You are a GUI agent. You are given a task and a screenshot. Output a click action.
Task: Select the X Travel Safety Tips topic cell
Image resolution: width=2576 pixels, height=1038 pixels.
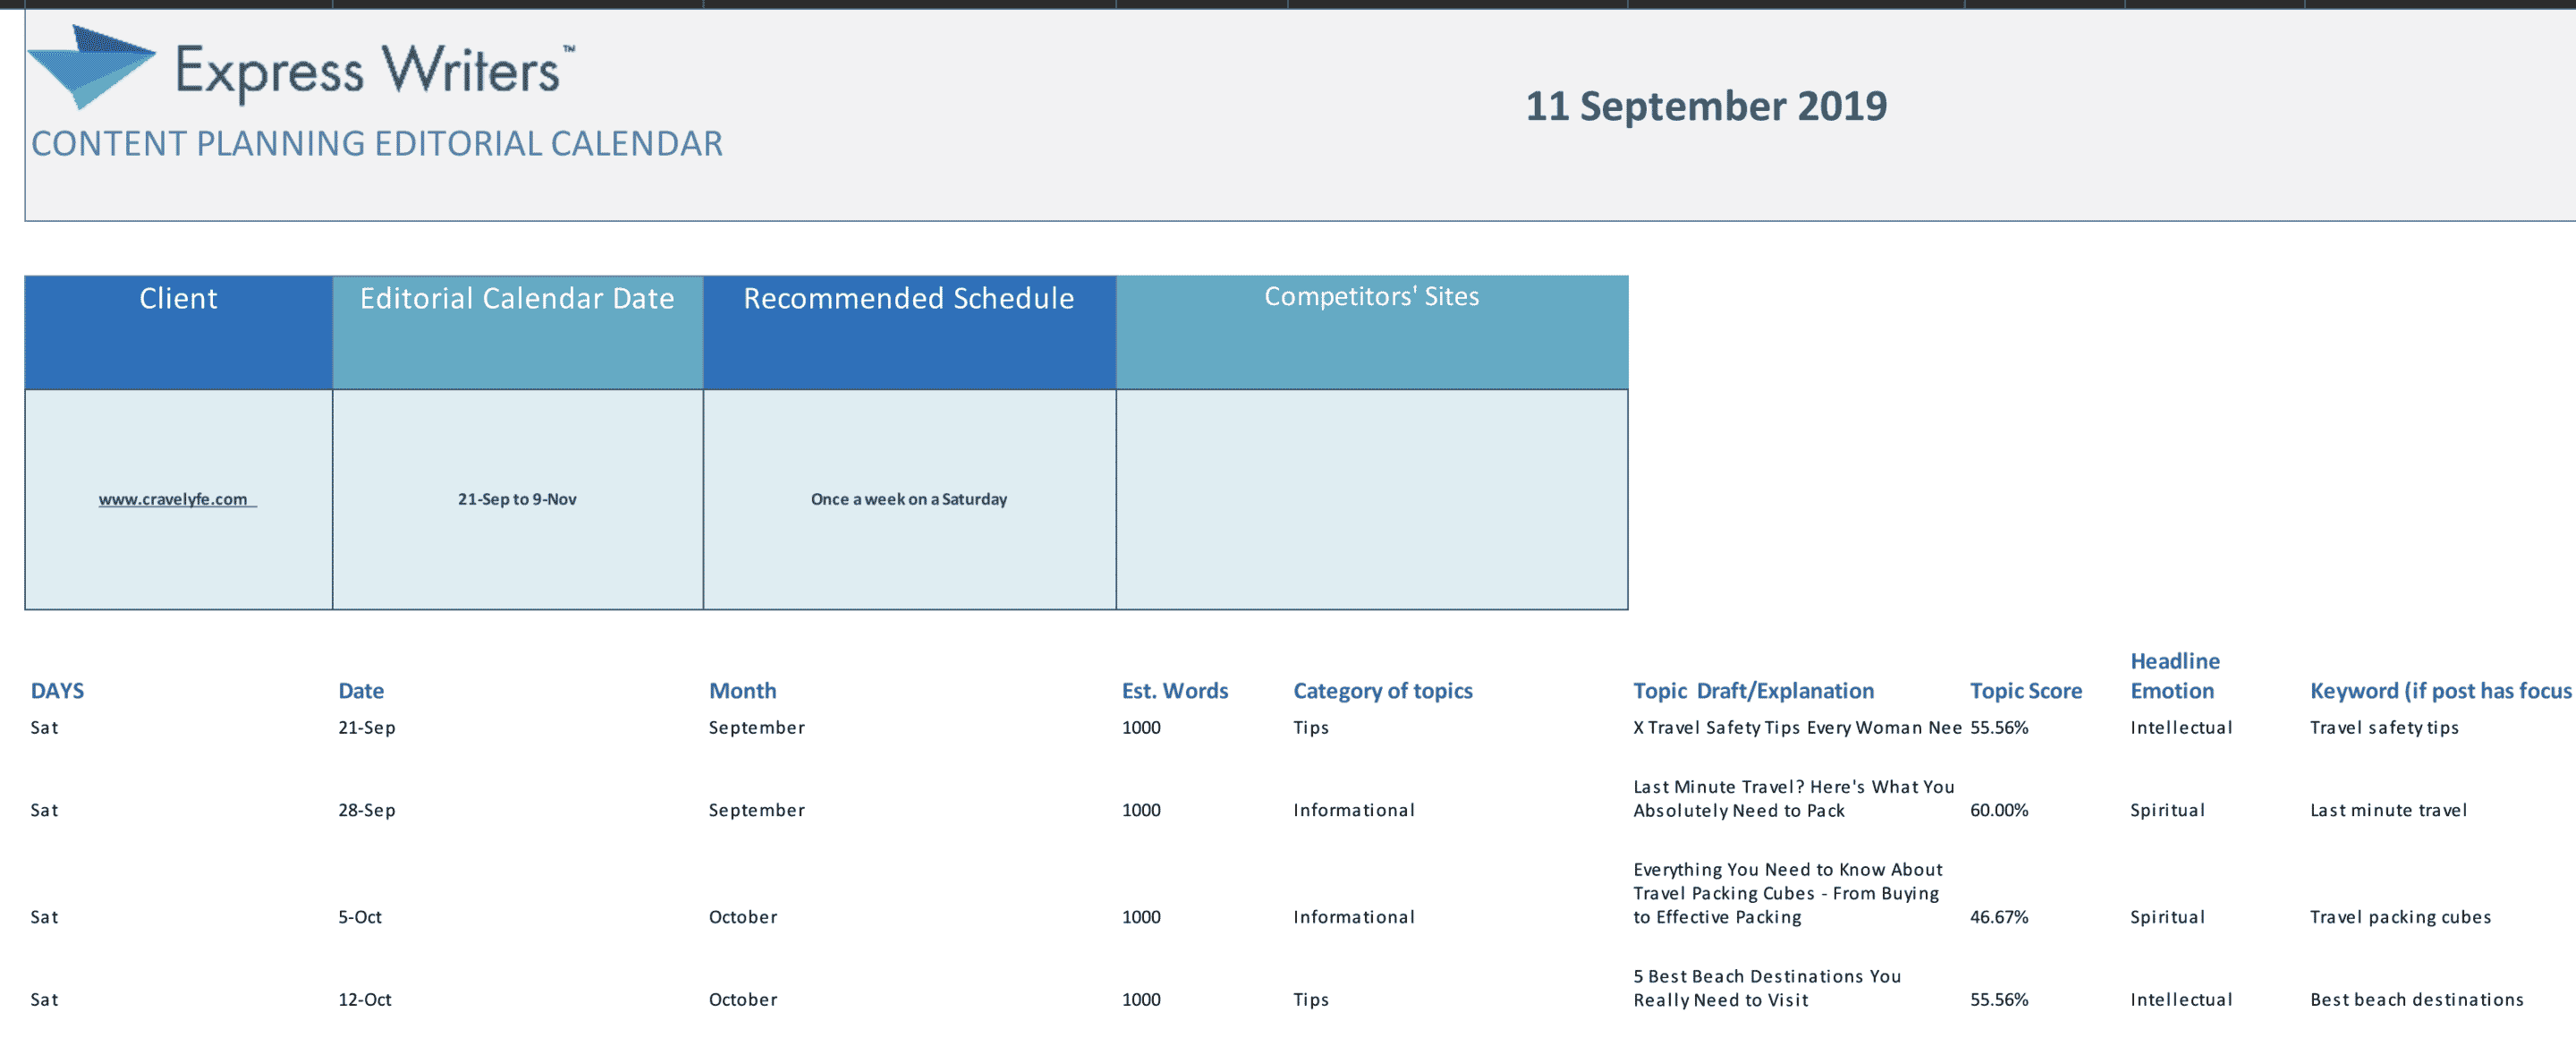[x=1797, y=728]
